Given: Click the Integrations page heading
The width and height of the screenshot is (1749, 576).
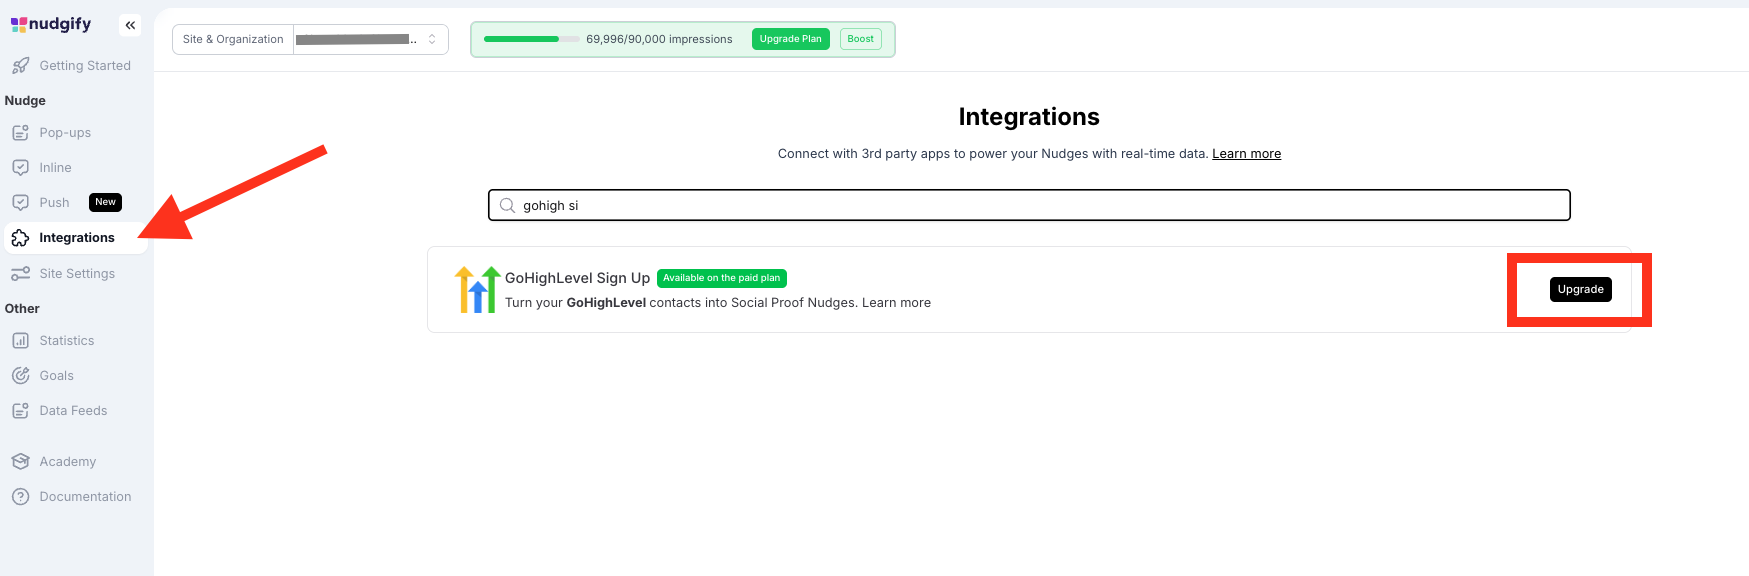Looking at the screenshot, I should click(1029, 117).
